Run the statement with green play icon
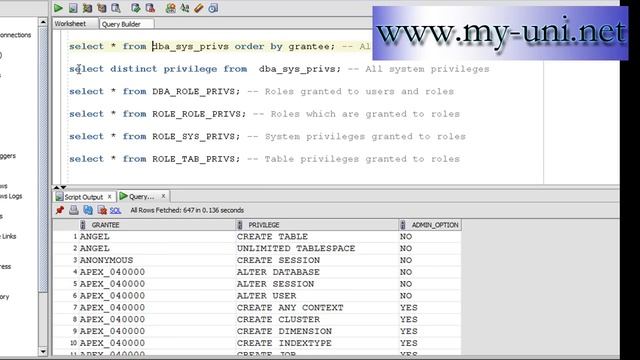The height and width of the screenshot is (360, 640). click(x=58, y=8)
